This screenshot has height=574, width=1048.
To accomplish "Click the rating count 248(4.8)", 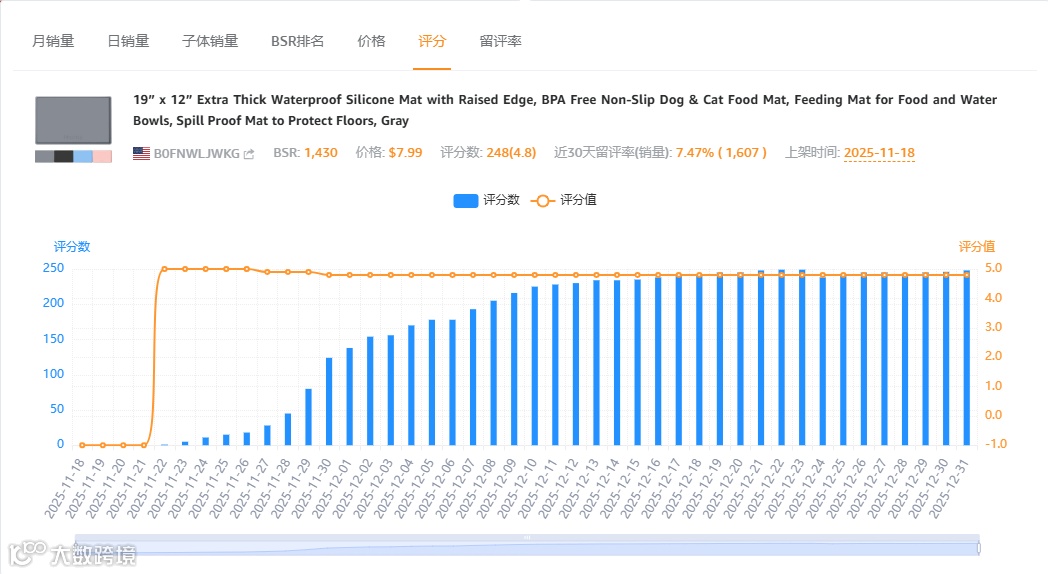I will pos(511,153).
